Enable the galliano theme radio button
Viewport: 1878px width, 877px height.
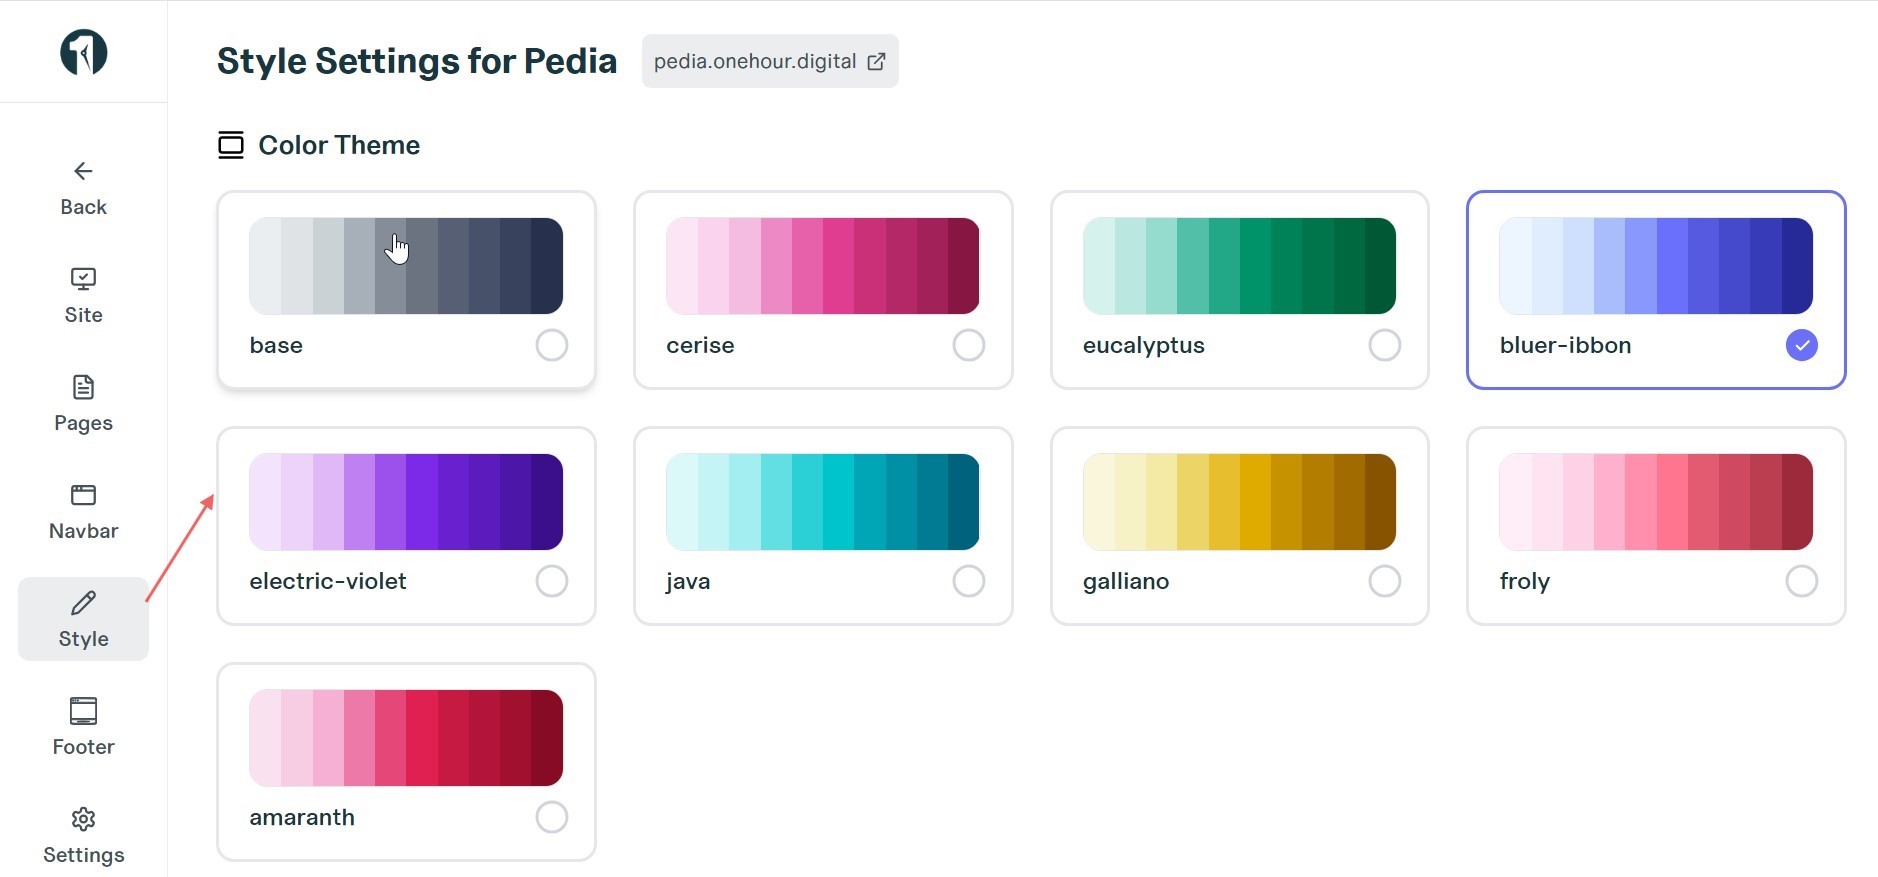point(1385,580)
